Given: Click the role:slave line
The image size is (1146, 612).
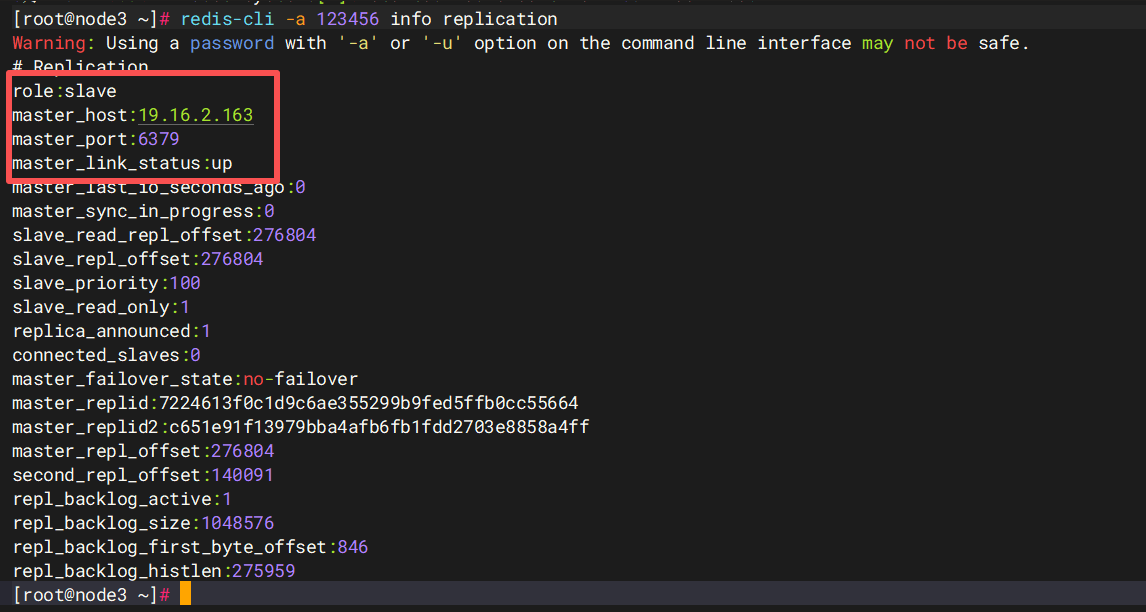Looking at the screenshot, I should [64, 91].
